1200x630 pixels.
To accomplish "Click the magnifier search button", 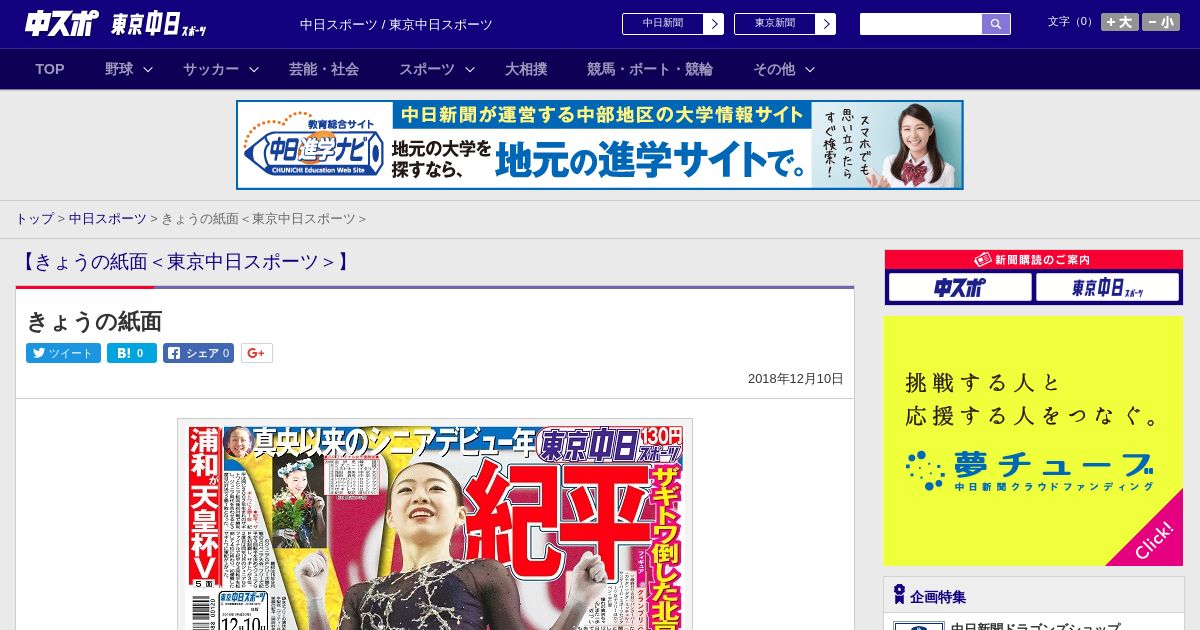I will 996,24.
